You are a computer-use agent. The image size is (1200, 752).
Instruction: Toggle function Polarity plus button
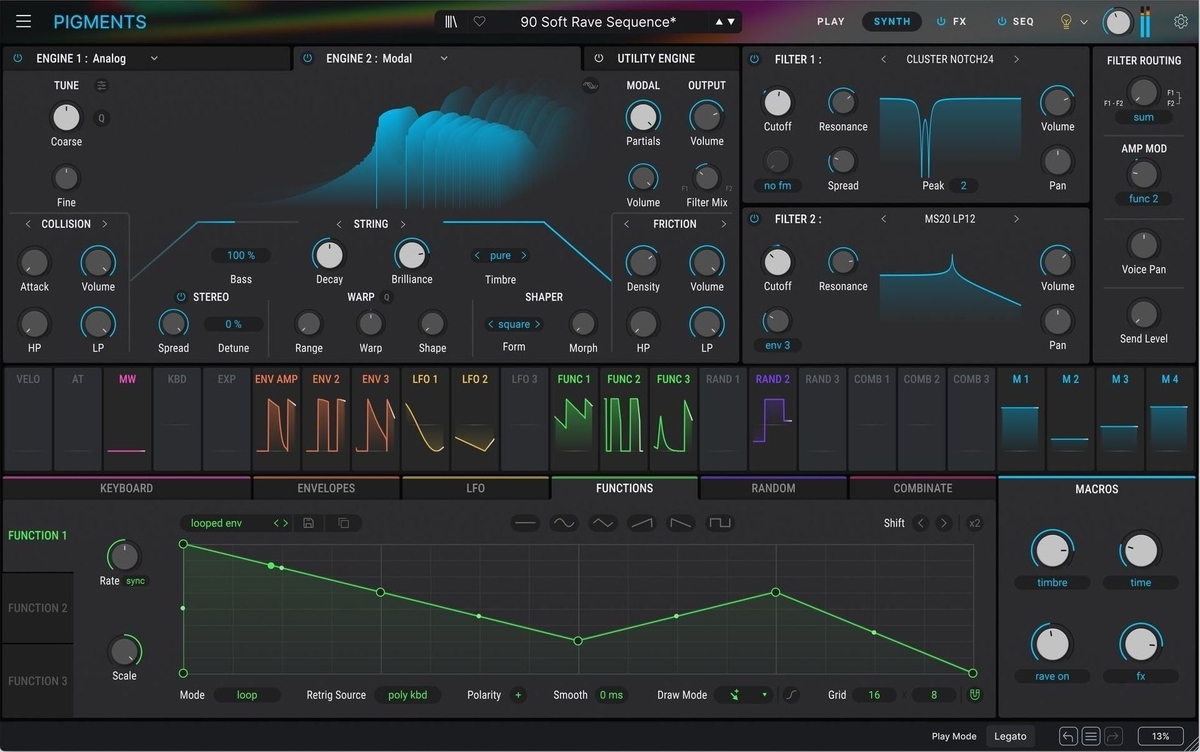point(518,695)
